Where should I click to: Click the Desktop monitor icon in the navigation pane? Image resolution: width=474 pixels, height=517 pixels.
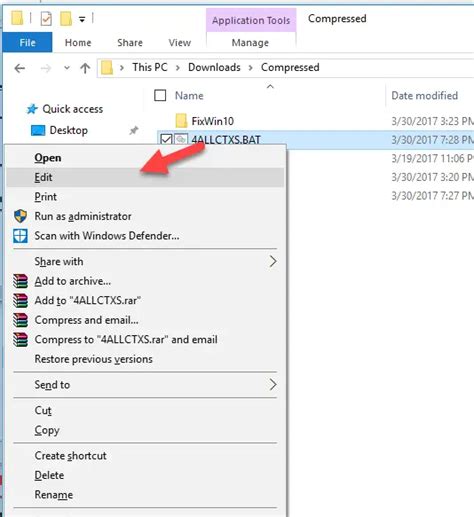tap(38, 130)
